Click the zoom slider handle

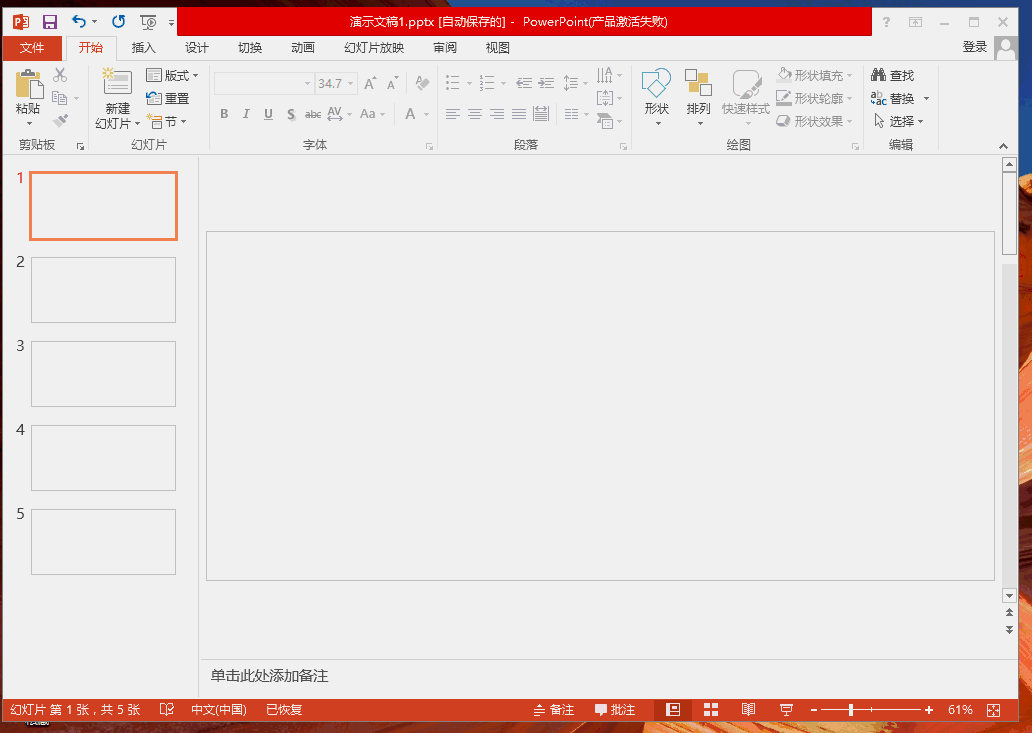click(851, 710)
